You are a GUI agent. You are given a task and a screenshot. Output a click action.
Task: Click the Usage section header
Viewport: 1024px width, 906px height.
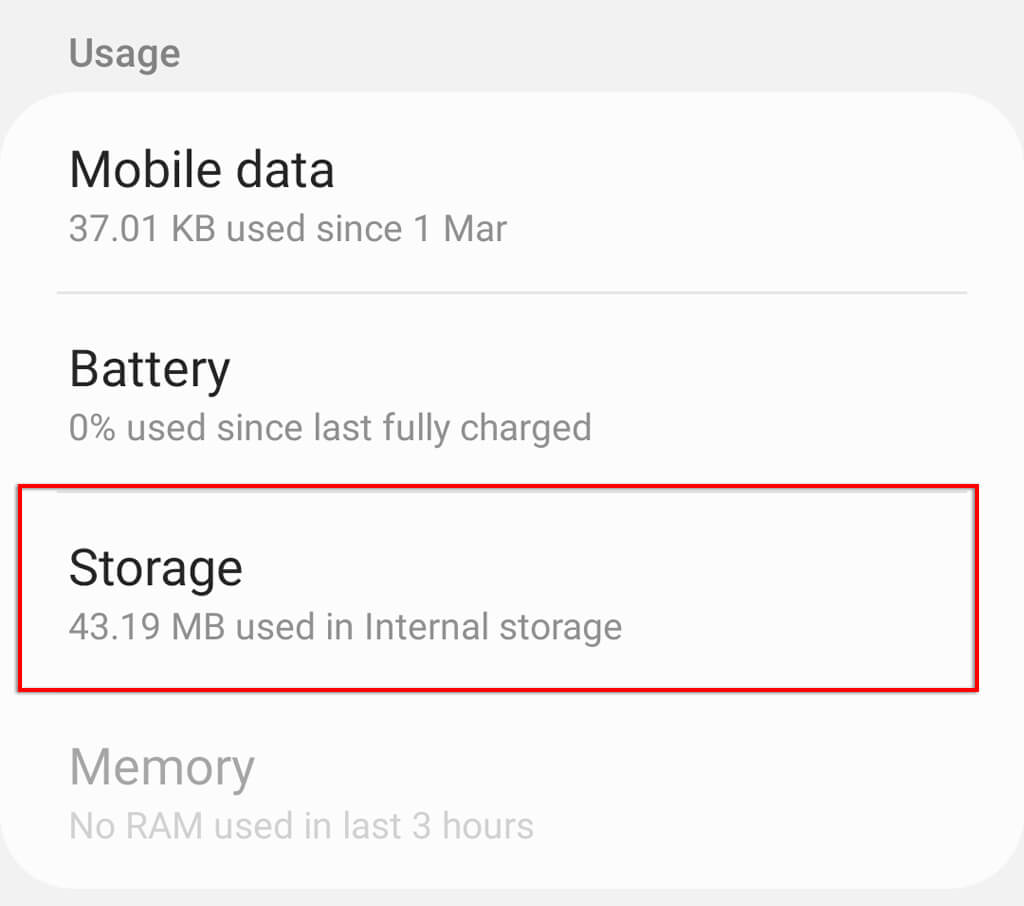click(x=124, y=53)
